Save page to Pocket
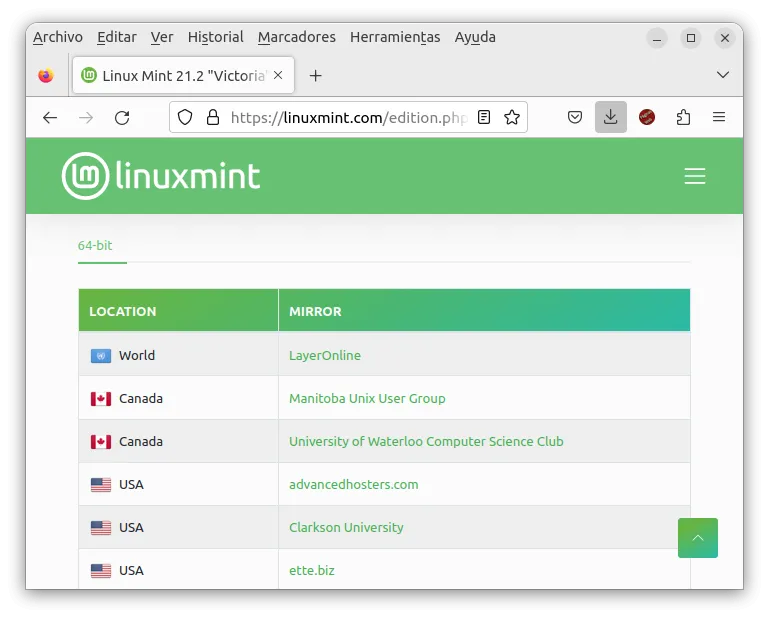769x618 pixels. pos(575,117)
